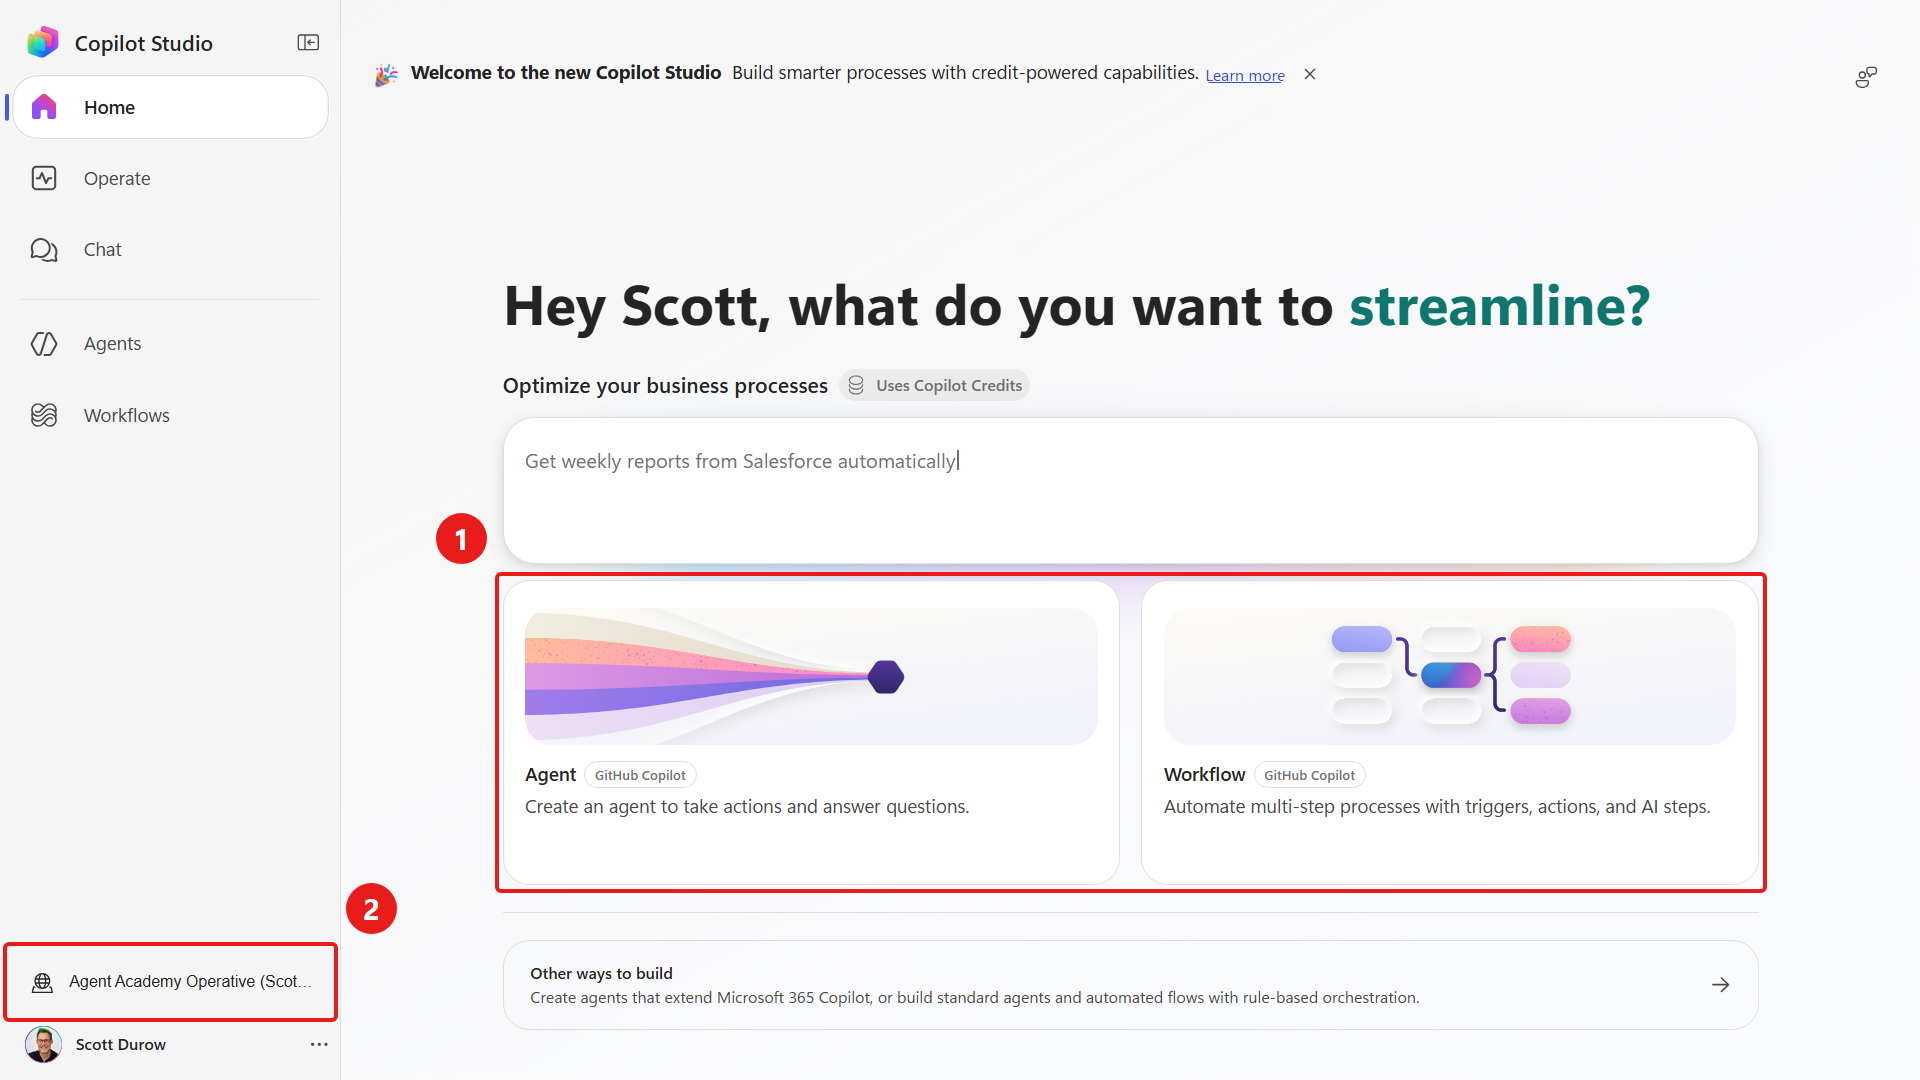Click the party popper announcement icon
1920x1080 pixels.
(x=386, y=74)
